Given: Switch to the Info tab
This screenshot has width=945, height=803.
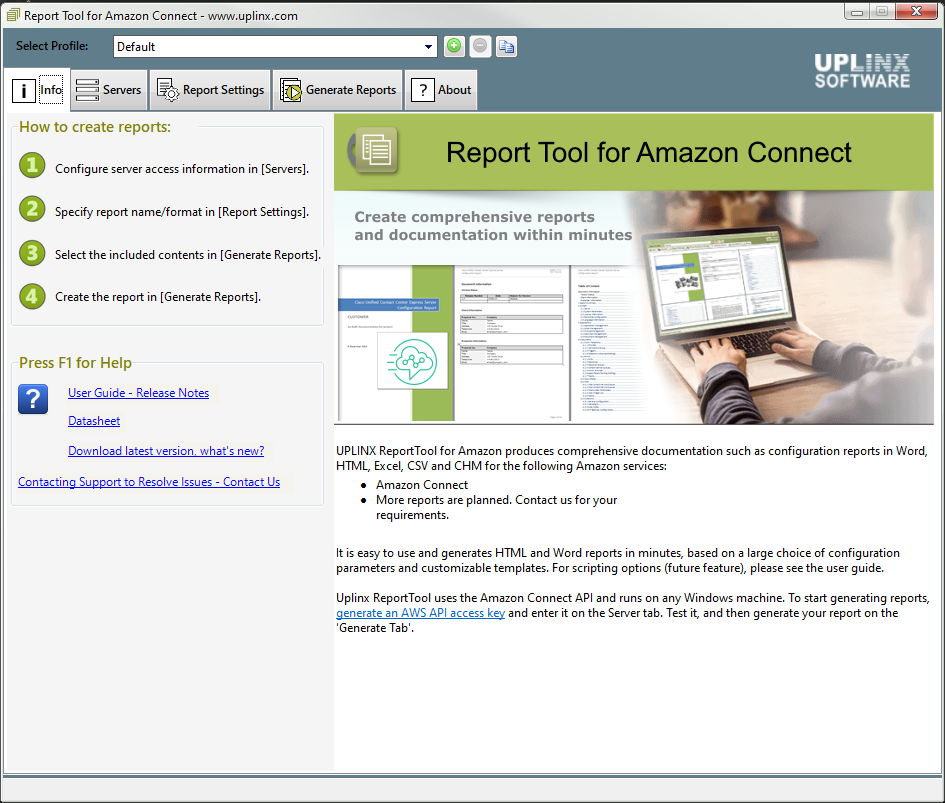Looking at the screenshot, I should click(37, 90).
